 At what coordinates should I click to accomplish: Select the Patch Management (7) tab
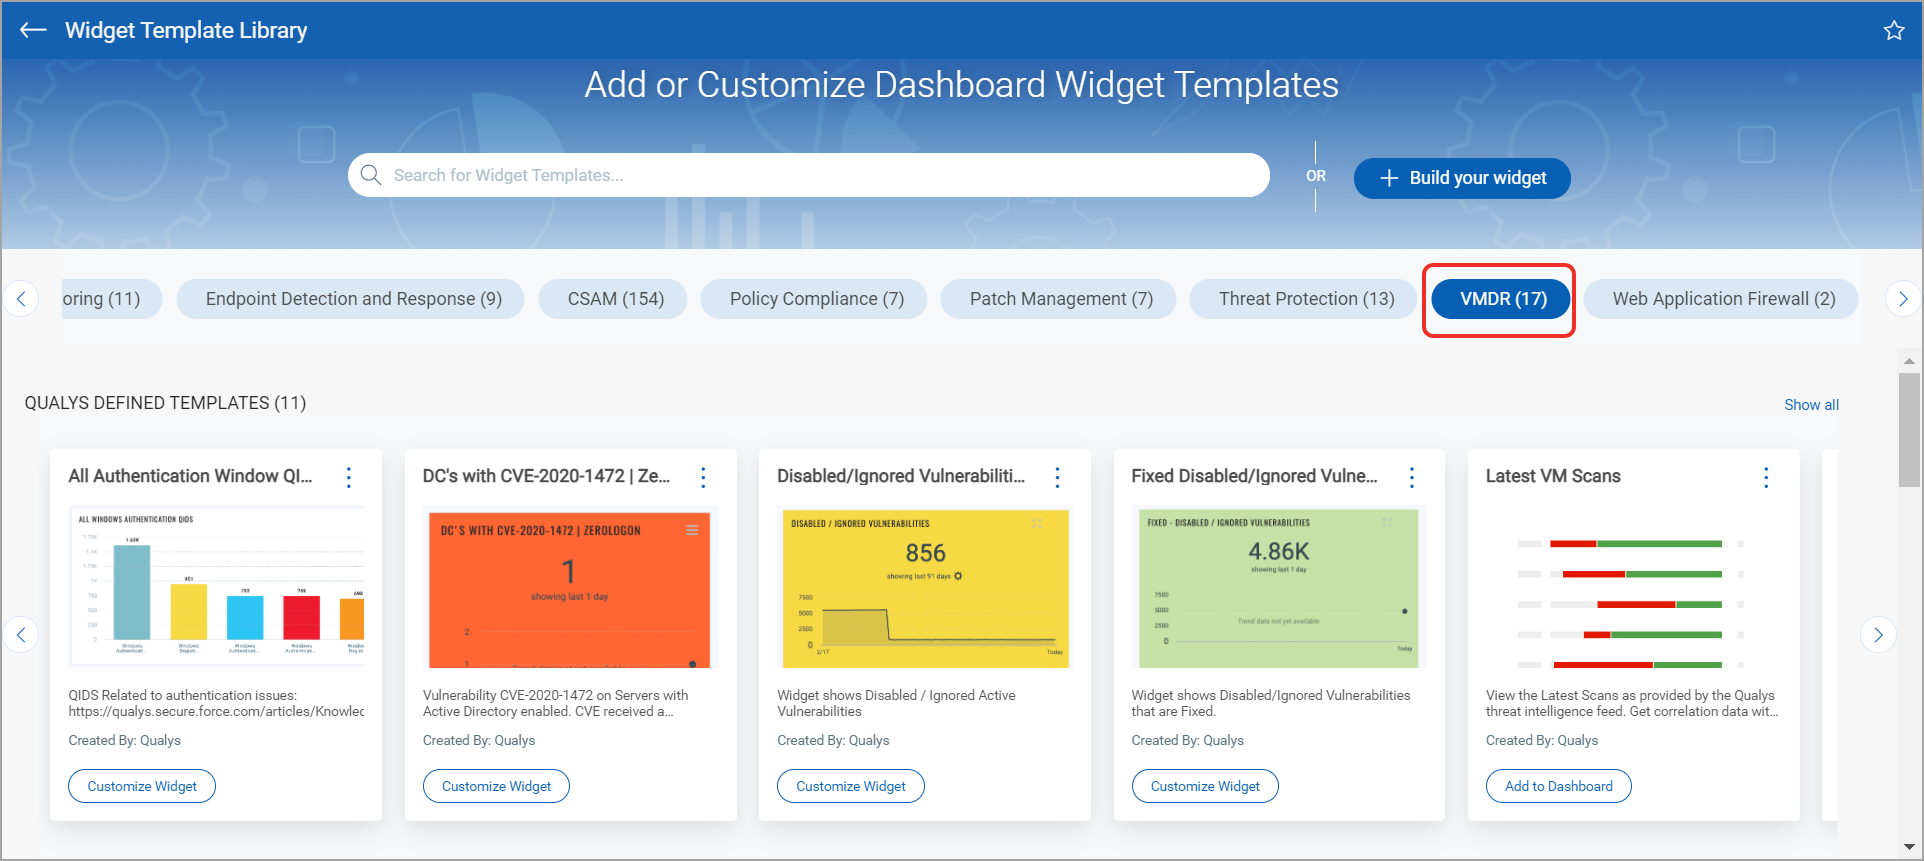(x=1059, y=299)
